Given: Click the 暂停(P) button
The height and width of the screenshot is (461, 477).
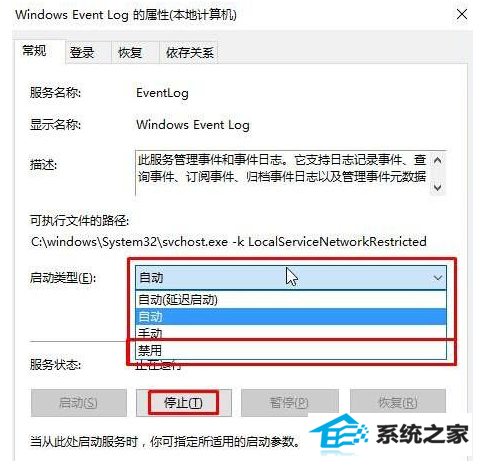Looking at the screenshot, I should point(289,403).
